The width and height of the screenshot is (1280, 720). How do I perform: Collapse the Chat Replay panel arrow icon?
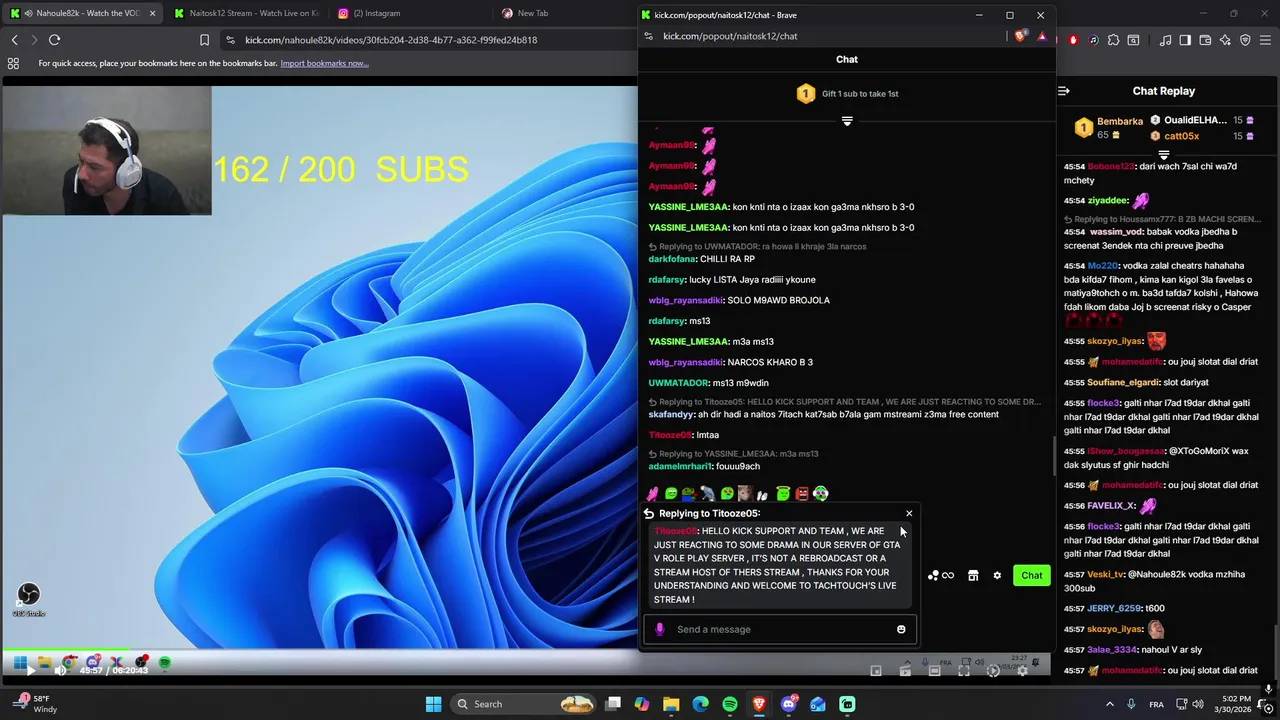click(1064, 91)
